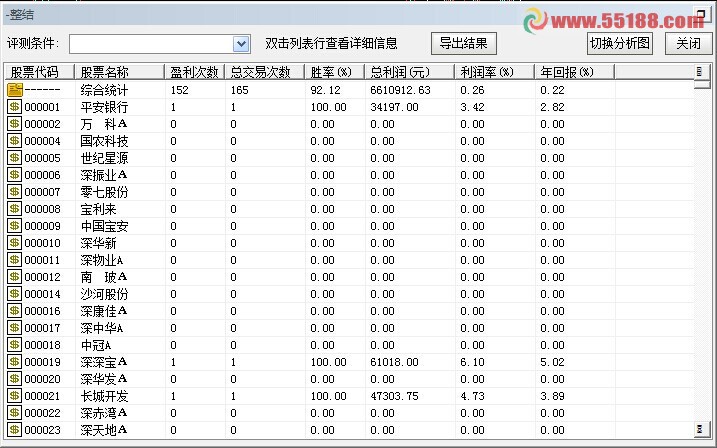Click the dollar icon next to 000001
Image resolution: width=717 pixels, height=448 pixels.
pyautogui.click(x=15, y=107)
